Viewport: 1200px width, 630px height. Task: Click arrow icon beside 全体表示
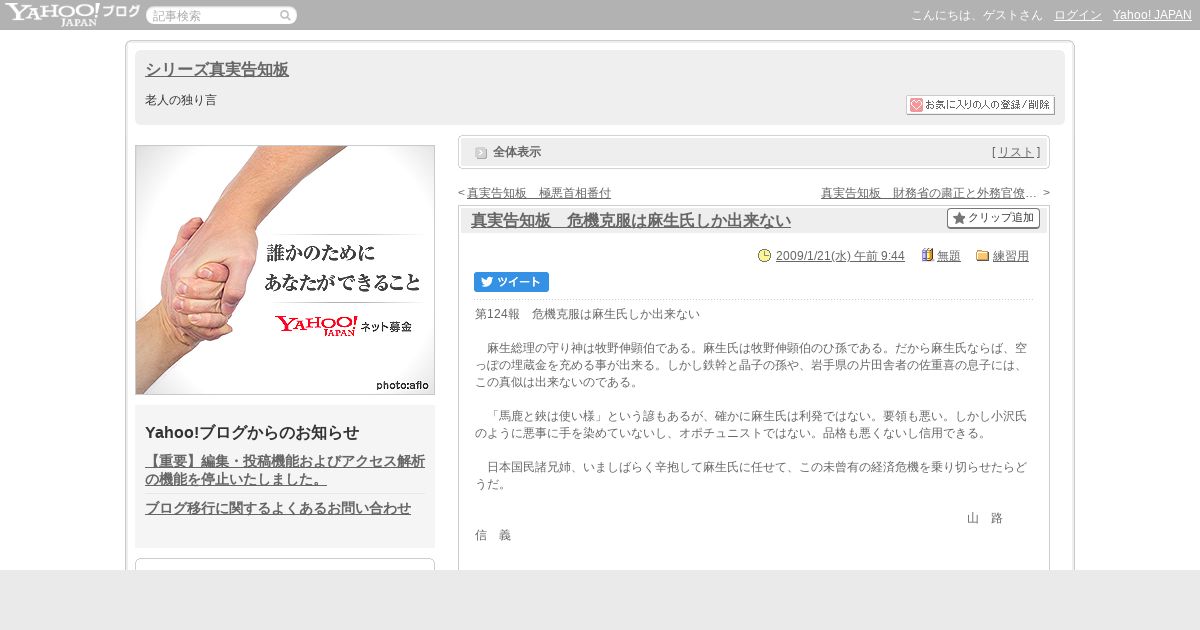[481, 153]
